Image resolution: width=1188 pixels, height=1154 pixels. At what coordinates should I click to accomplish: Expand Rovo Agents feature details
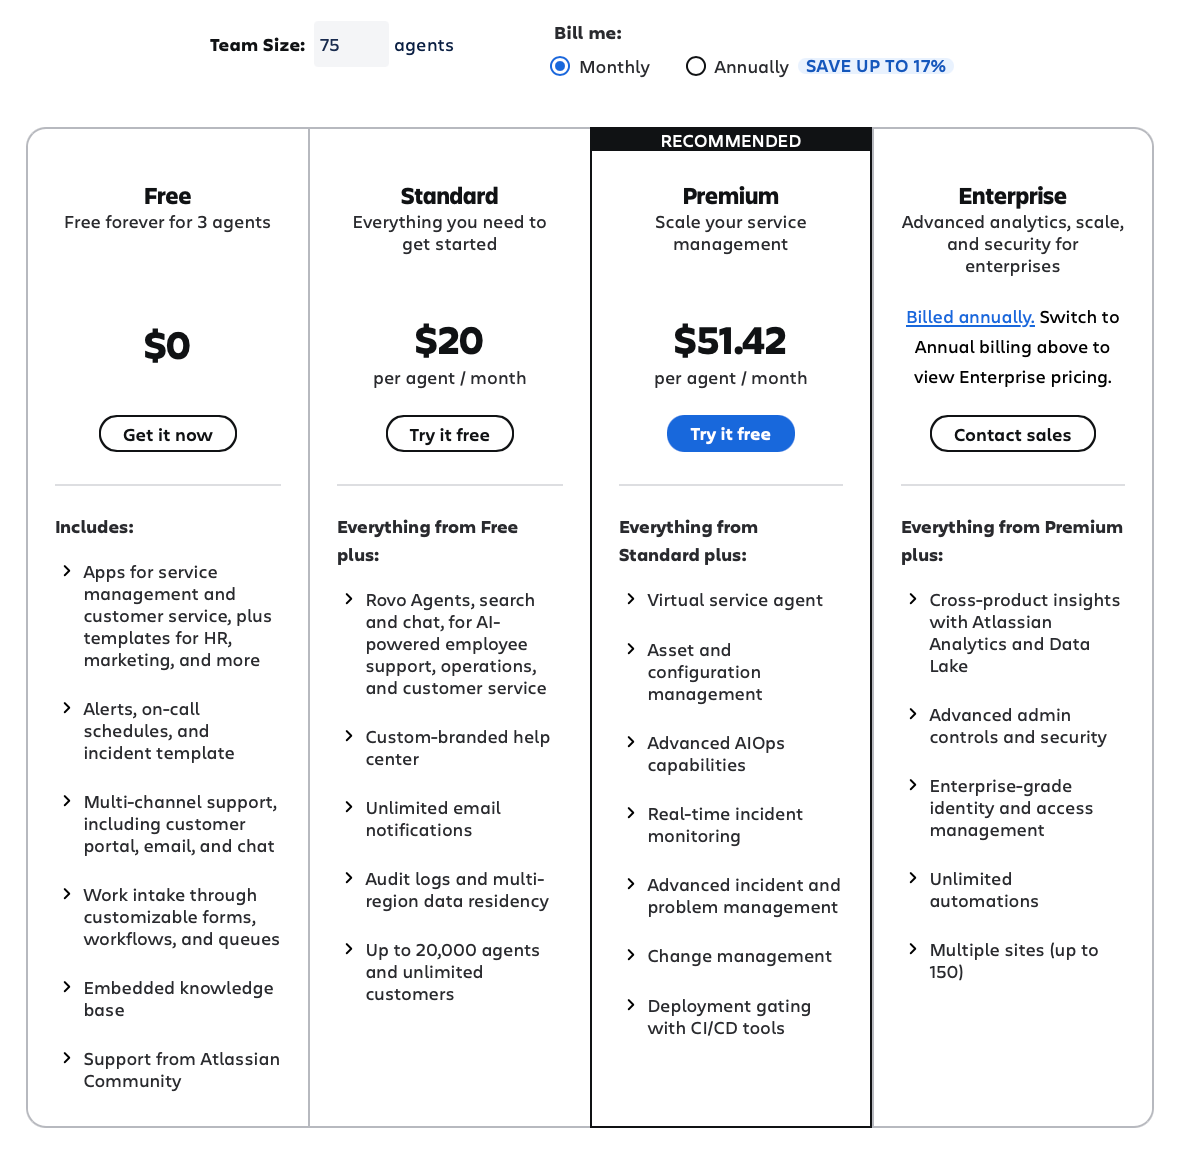tap(347, 599)
